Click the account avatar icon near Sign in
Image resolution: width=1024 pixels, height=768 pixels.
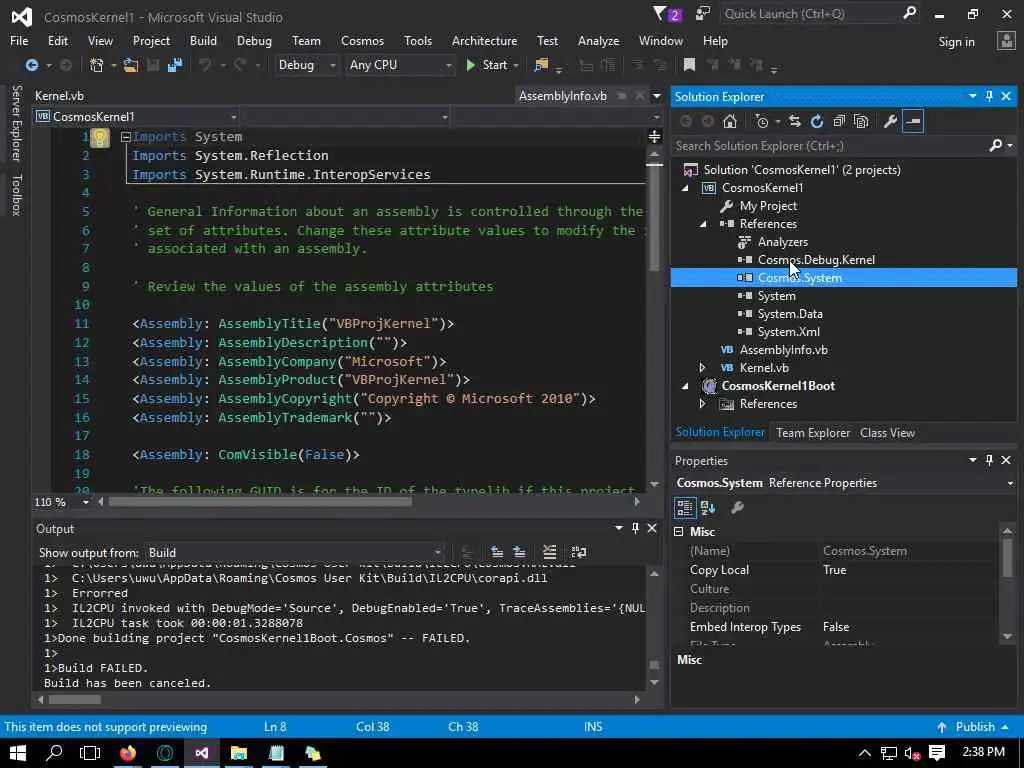(1006, 41)
